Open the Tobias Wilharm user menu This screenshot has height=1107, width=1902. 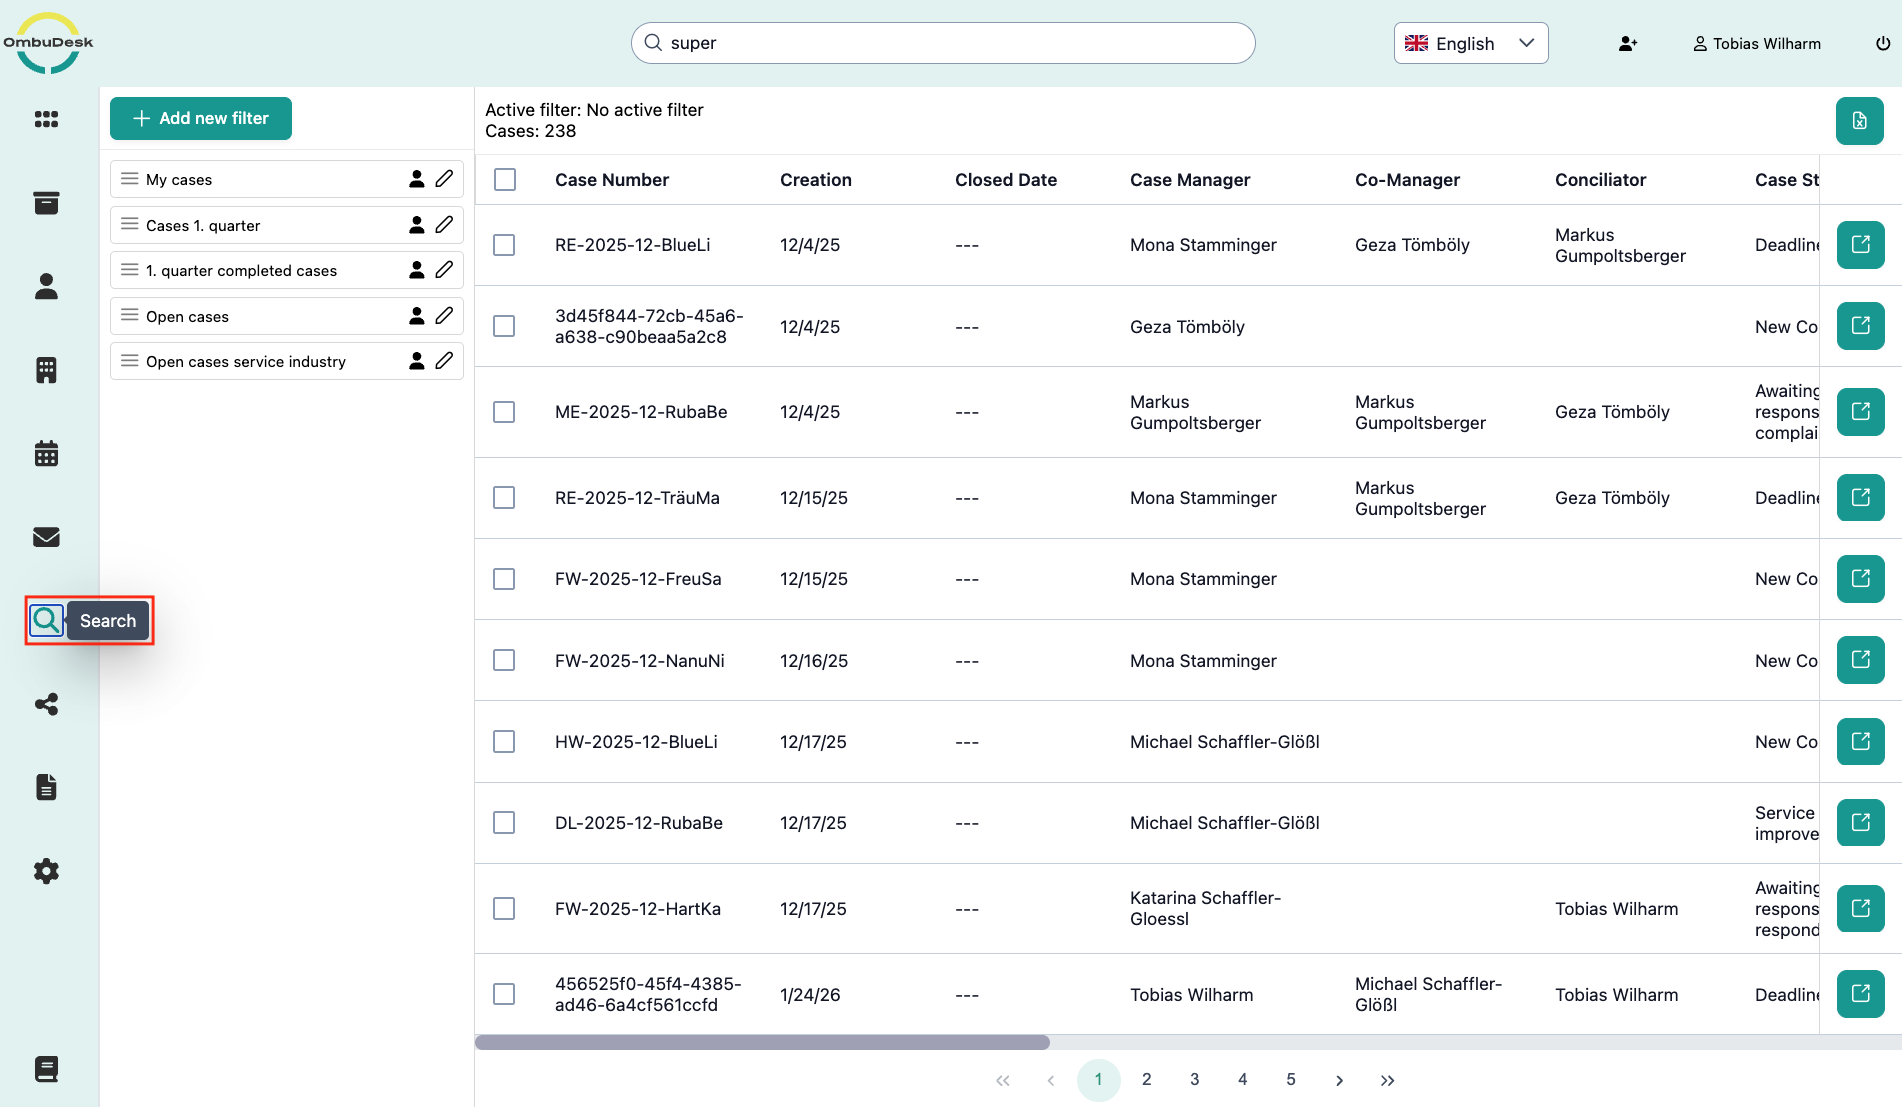coord(1757,44)
